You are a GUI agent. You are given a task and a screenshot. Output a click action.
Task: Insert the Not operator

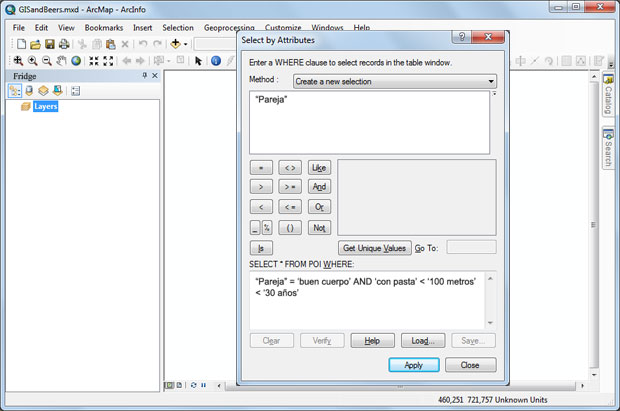pyautogui.click(x=319, y=228)
